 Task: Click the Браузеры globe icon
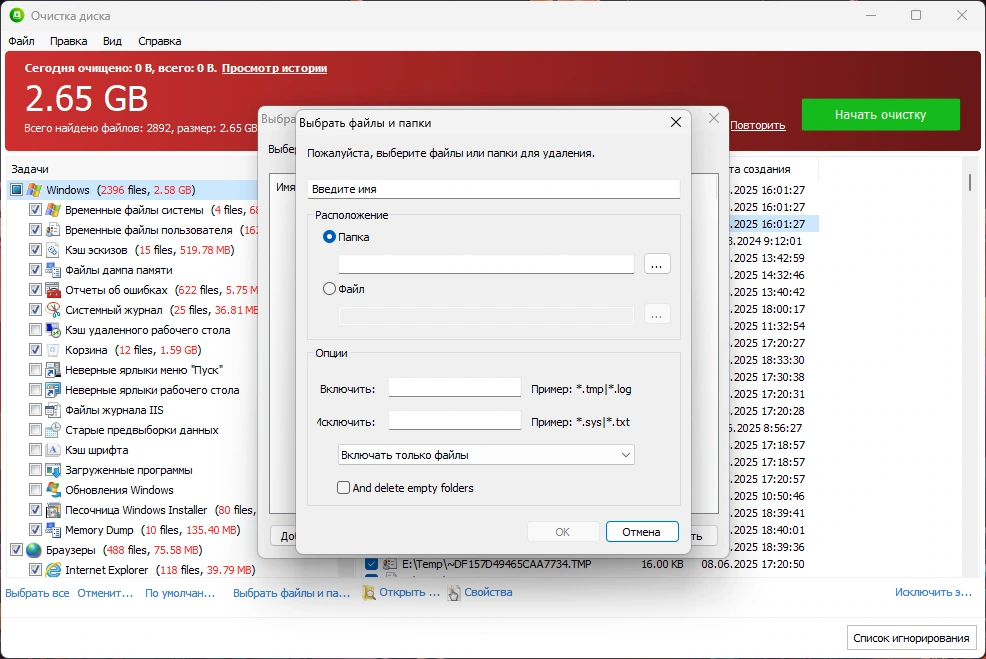tap(34, 550)
